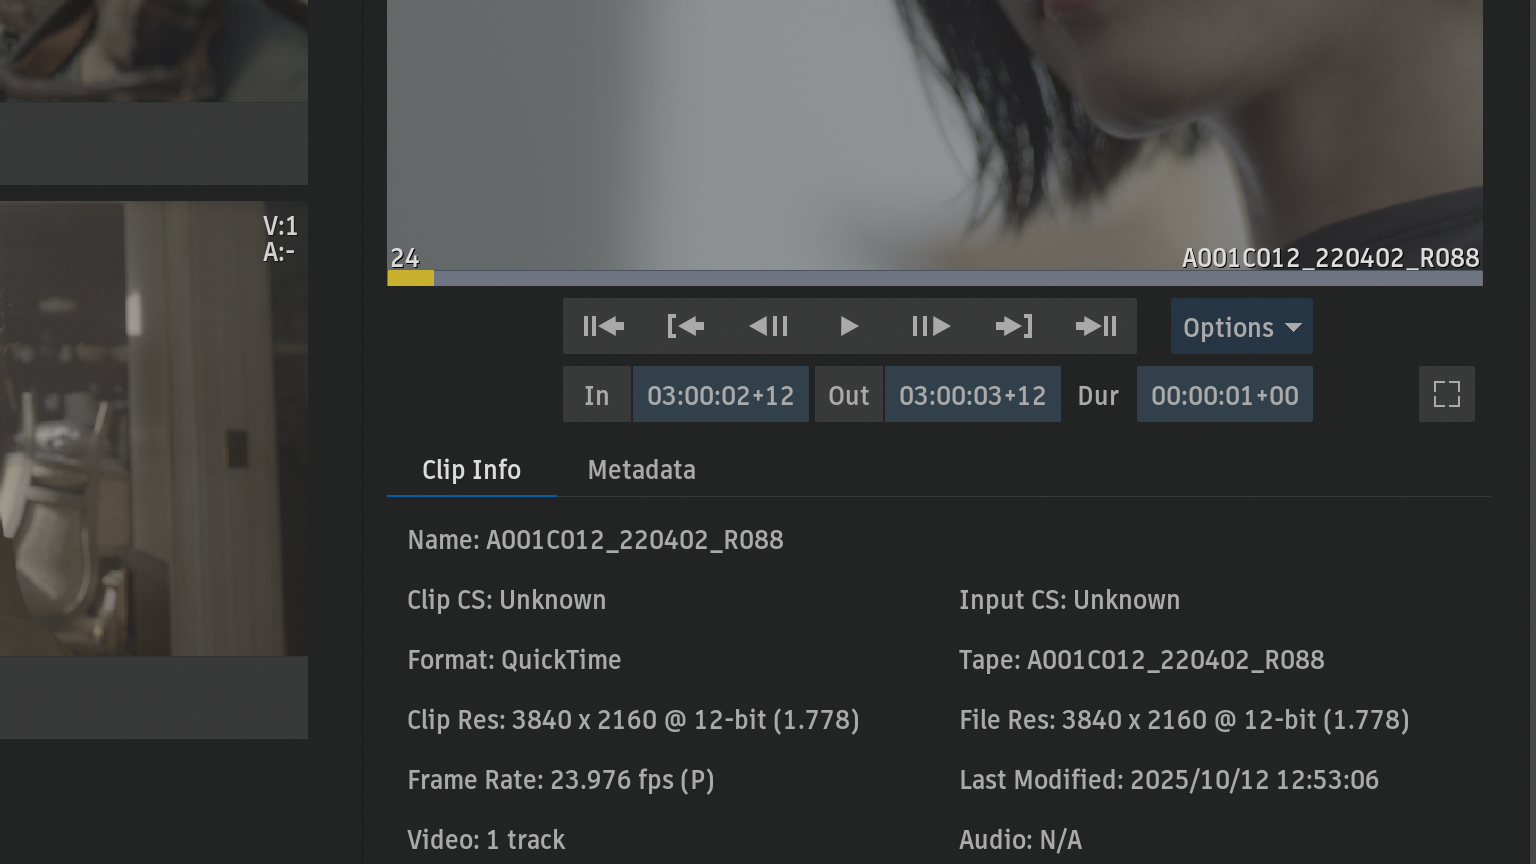The image size is (1536, 864).
Task: Jump to the clip start
Action: pos(603,326)
